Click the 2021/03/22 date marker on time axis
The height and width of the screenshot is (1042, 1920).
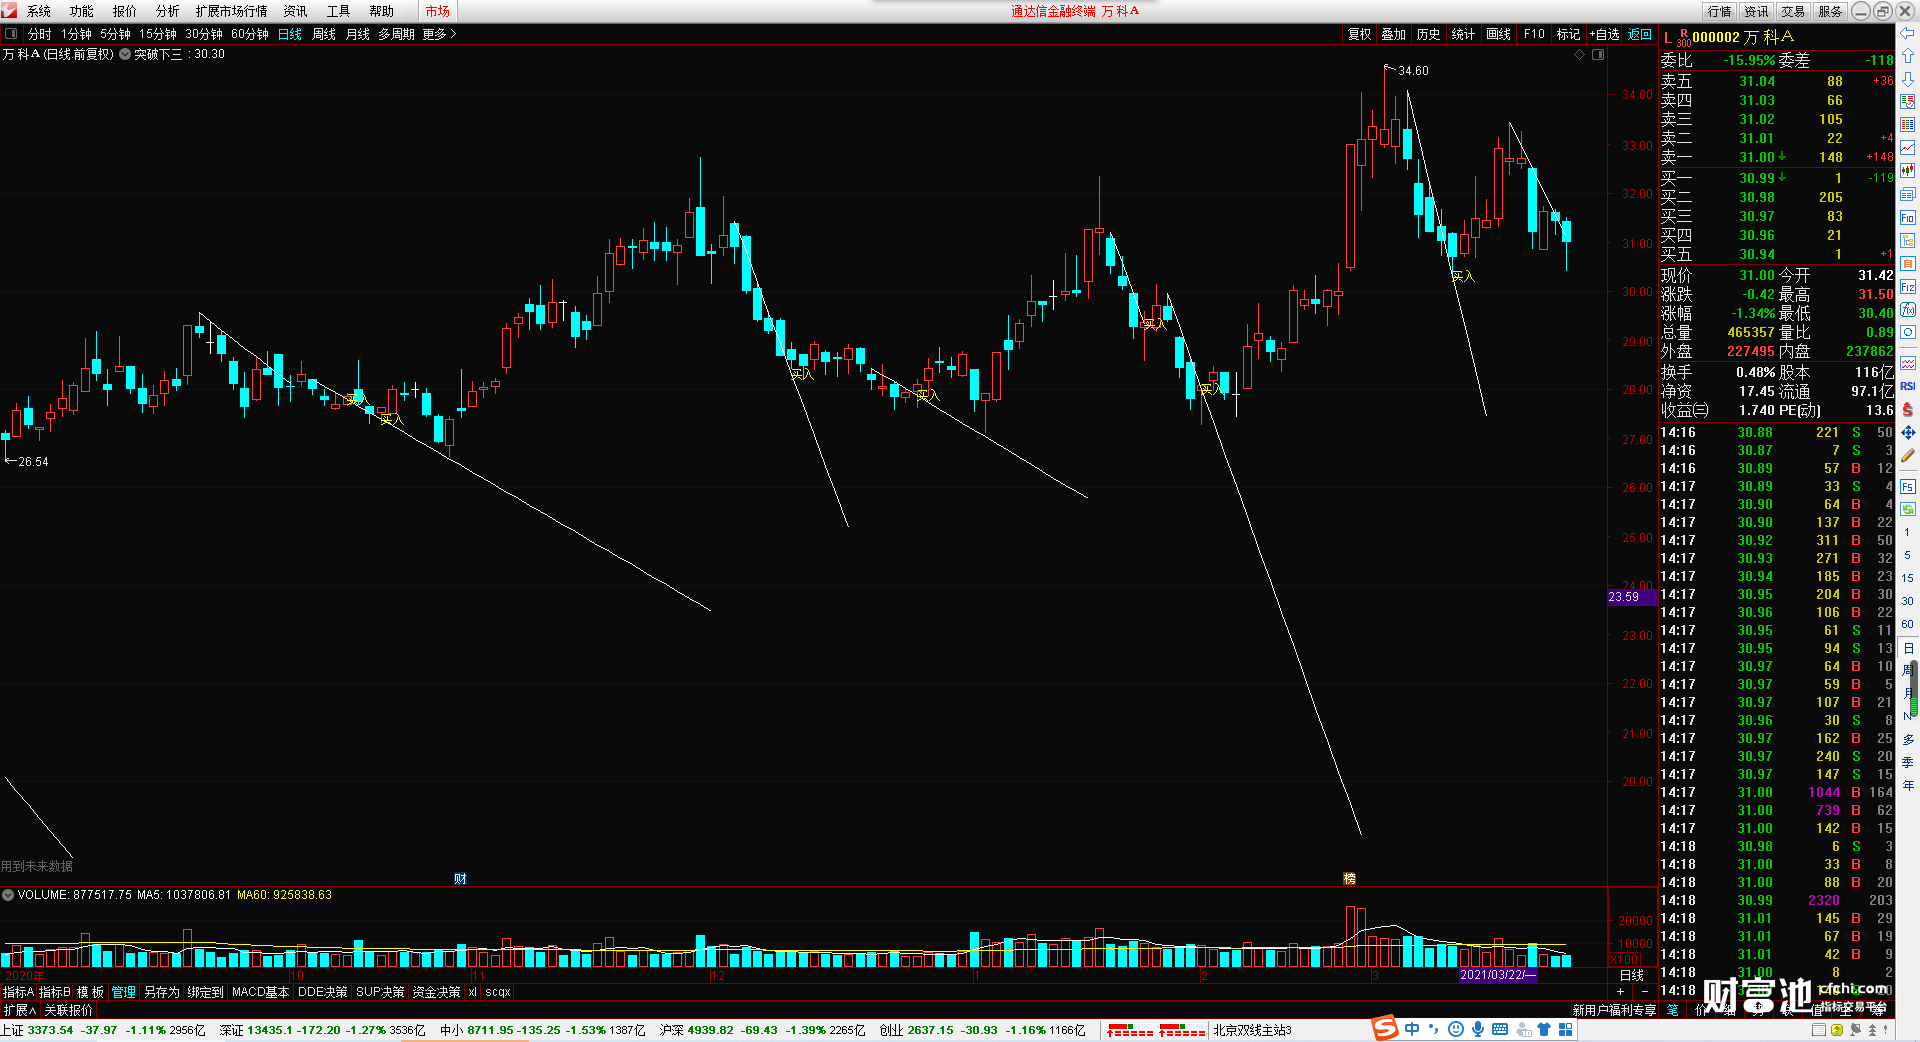click(x=1498, y=974)
